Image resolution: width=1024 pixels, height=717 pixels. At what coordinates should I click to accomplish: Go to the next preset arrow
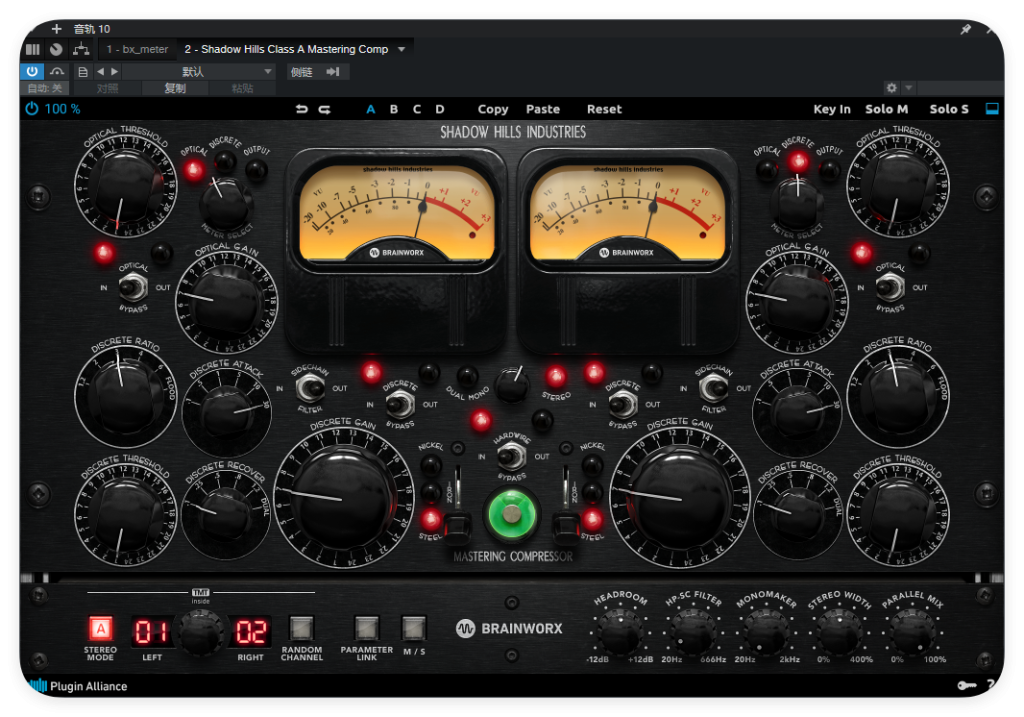[x=114, y=72]
